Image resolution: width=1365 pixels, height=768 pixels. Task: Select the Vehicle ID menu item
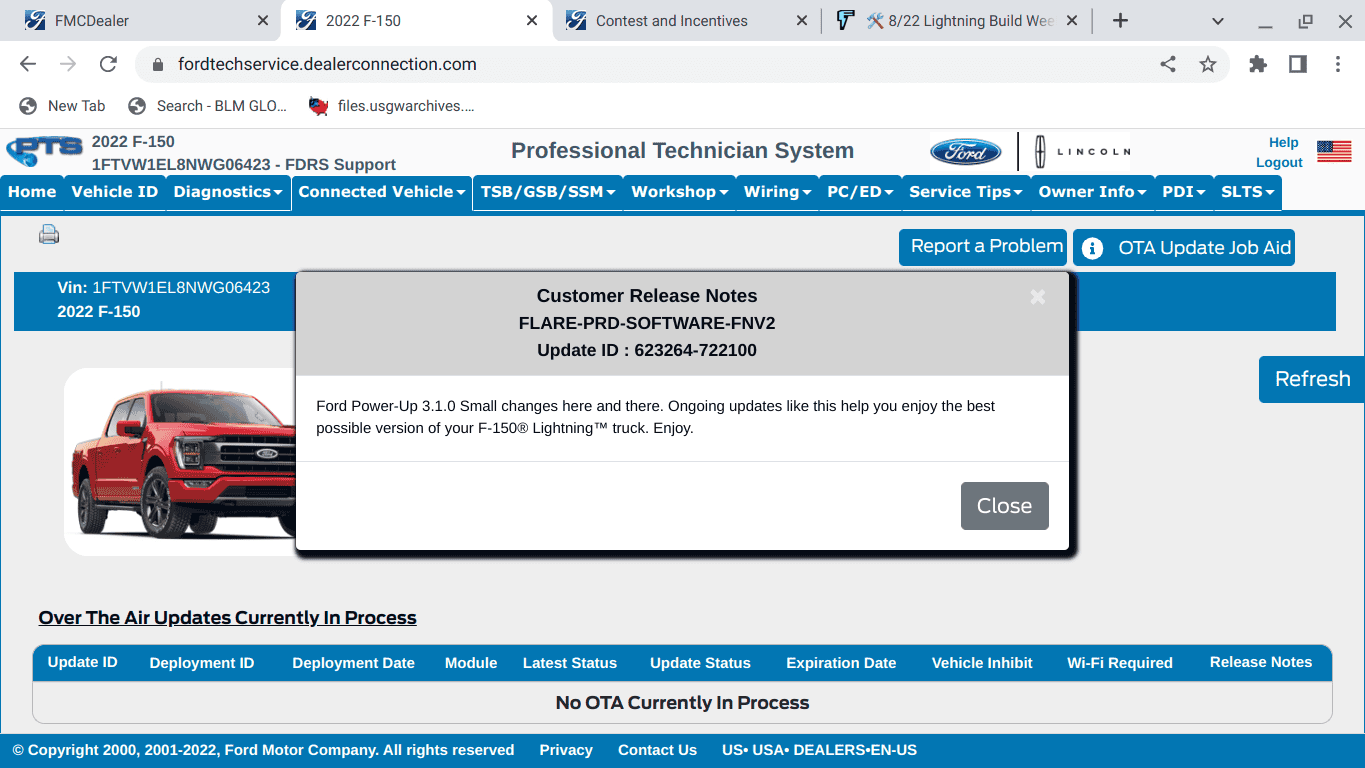[115, 192]
